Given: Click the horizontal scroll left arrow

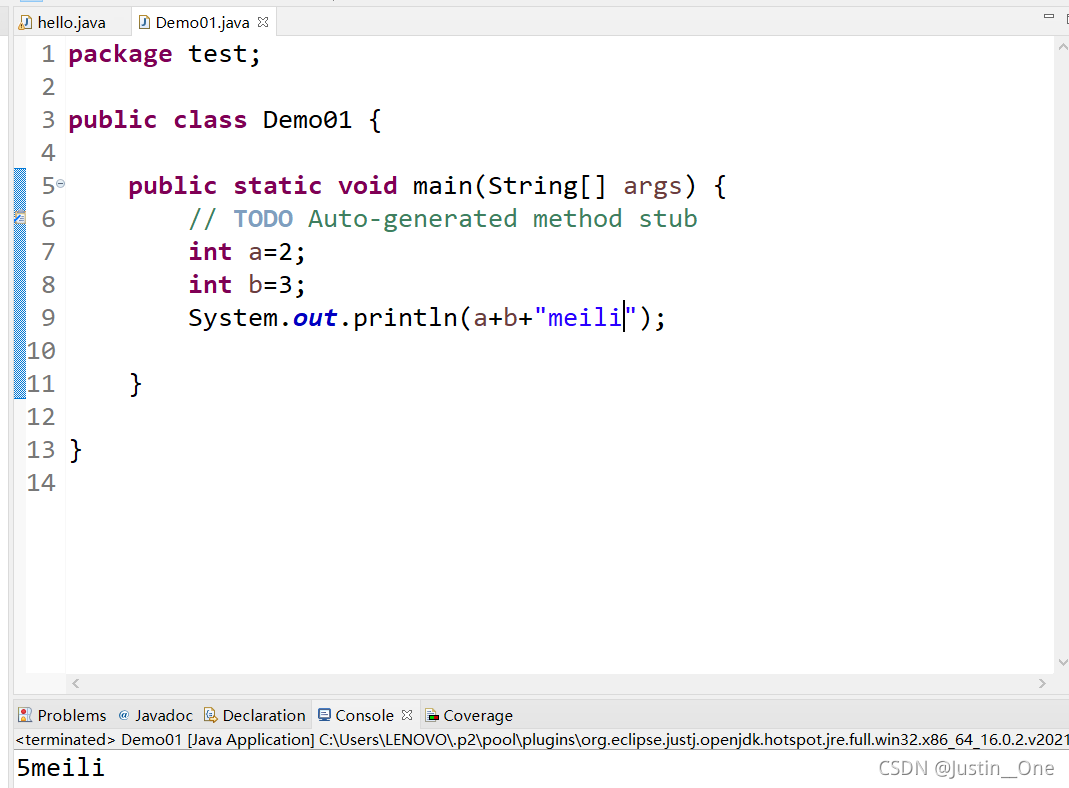Looking at the screenshot, I should point(76,683).
